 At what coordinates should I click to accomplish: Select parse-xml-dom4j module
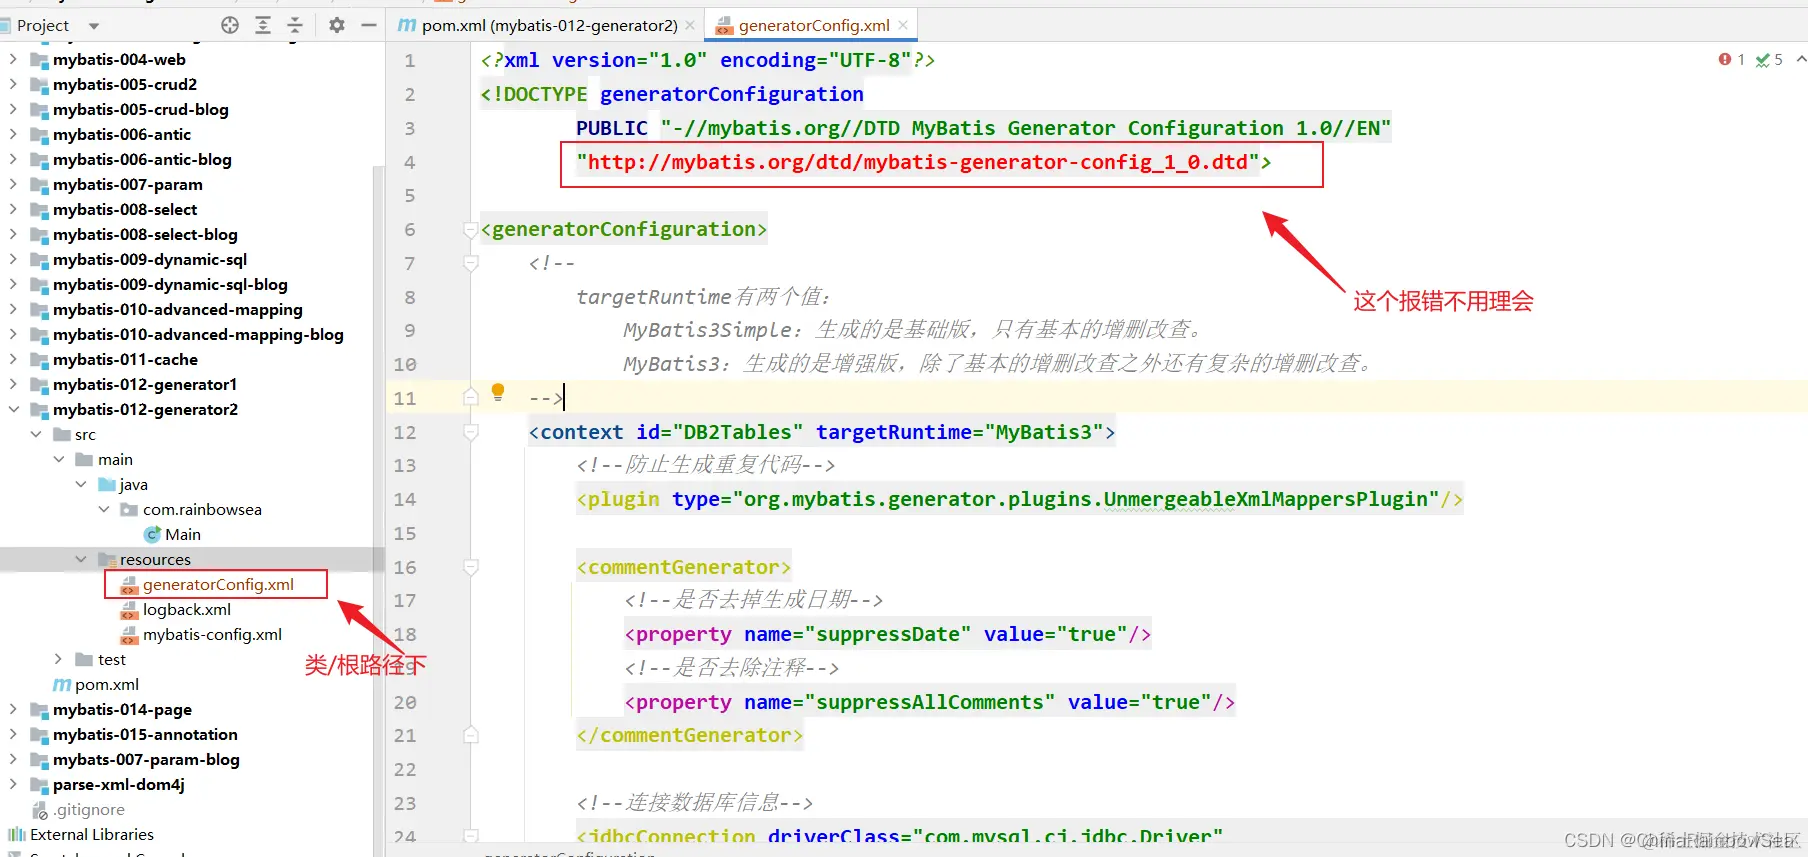pos(118,785)
